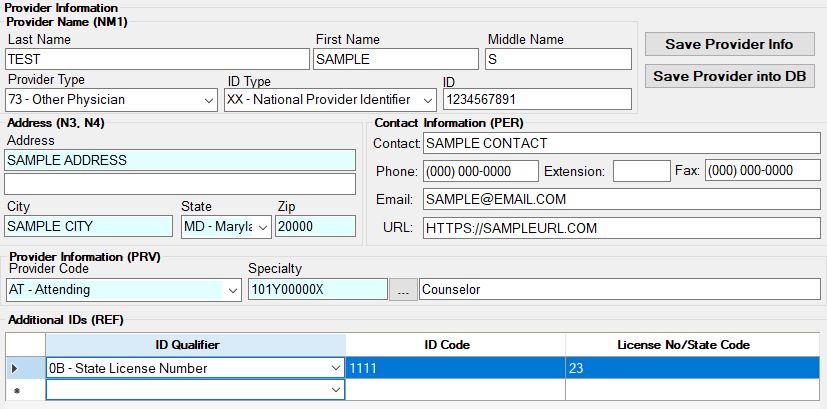
Task: Select empty ID Code cell in new row
Action: click(x=456, y=390)
